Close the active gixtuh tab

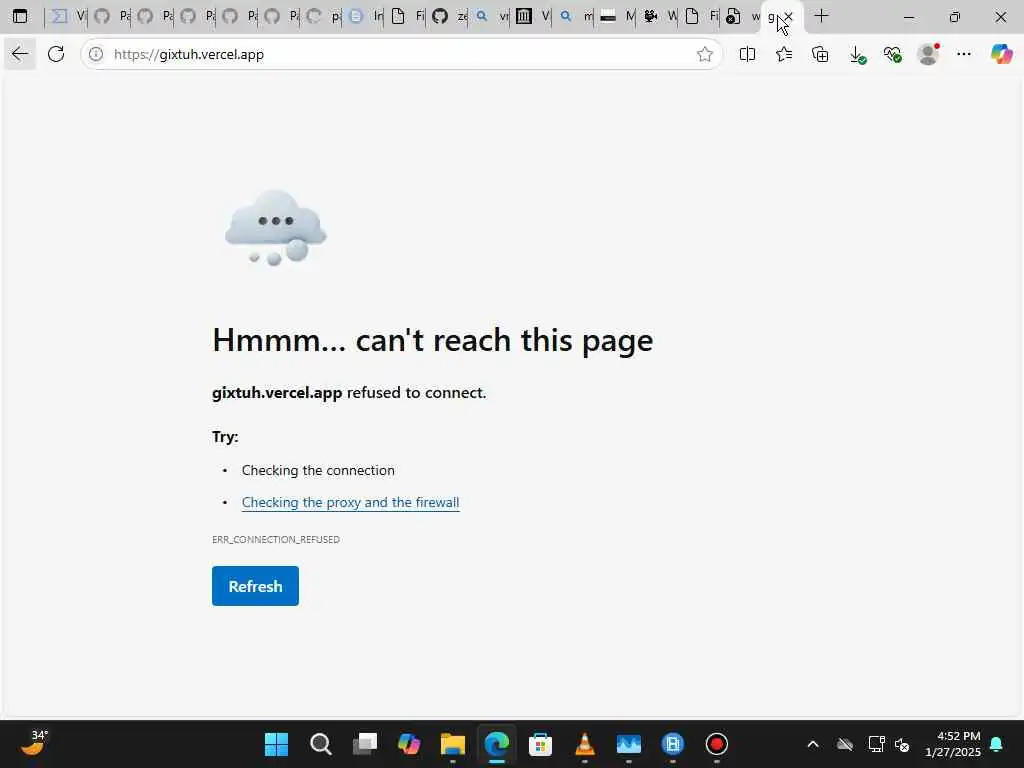point(789,16)
